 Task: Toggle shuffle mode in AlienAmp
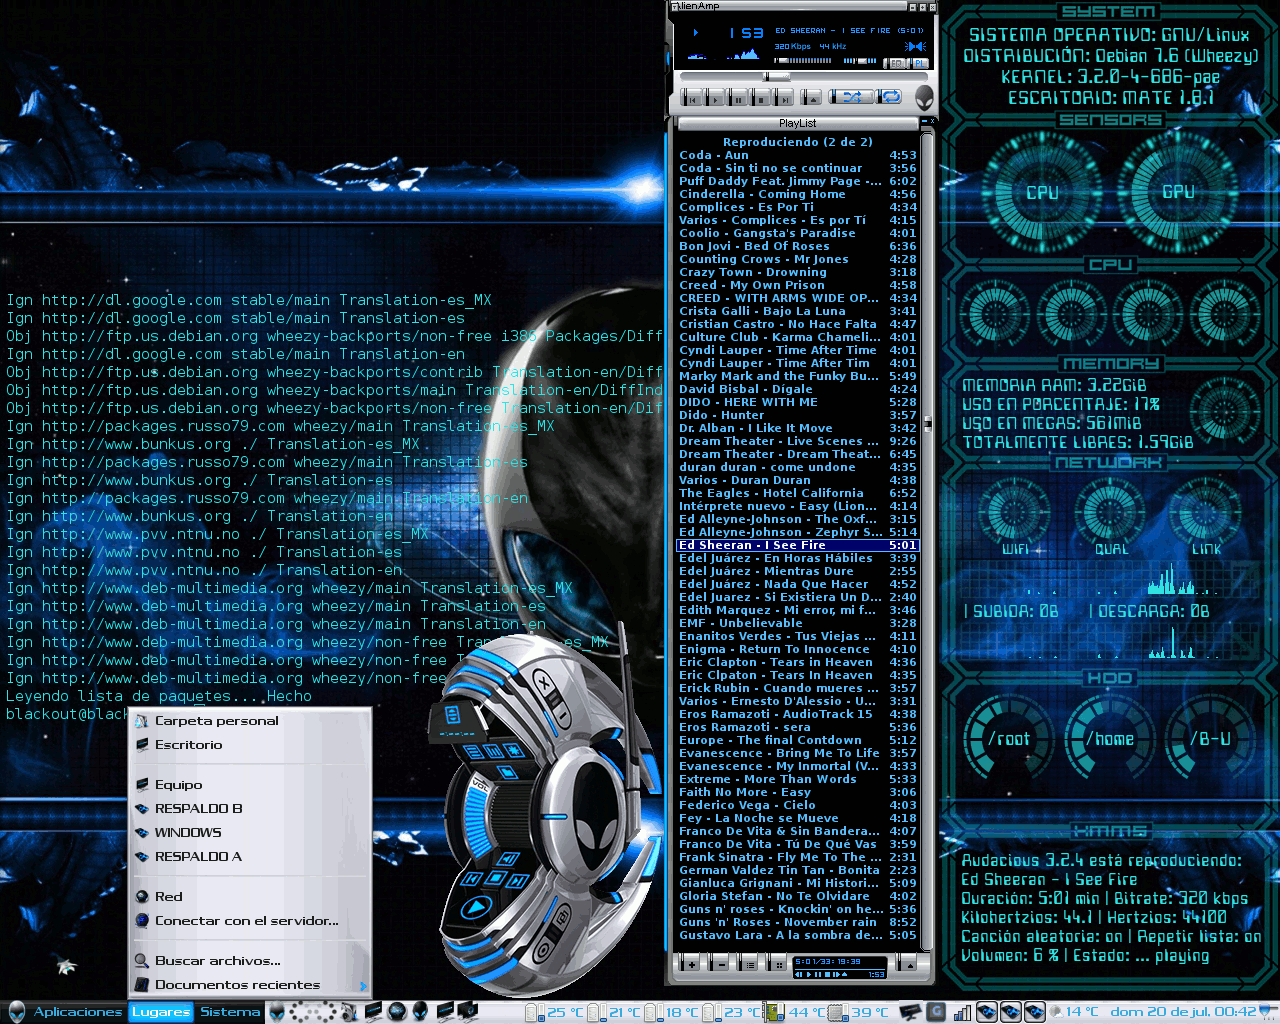pyautogui.click(x=851, y=97)
